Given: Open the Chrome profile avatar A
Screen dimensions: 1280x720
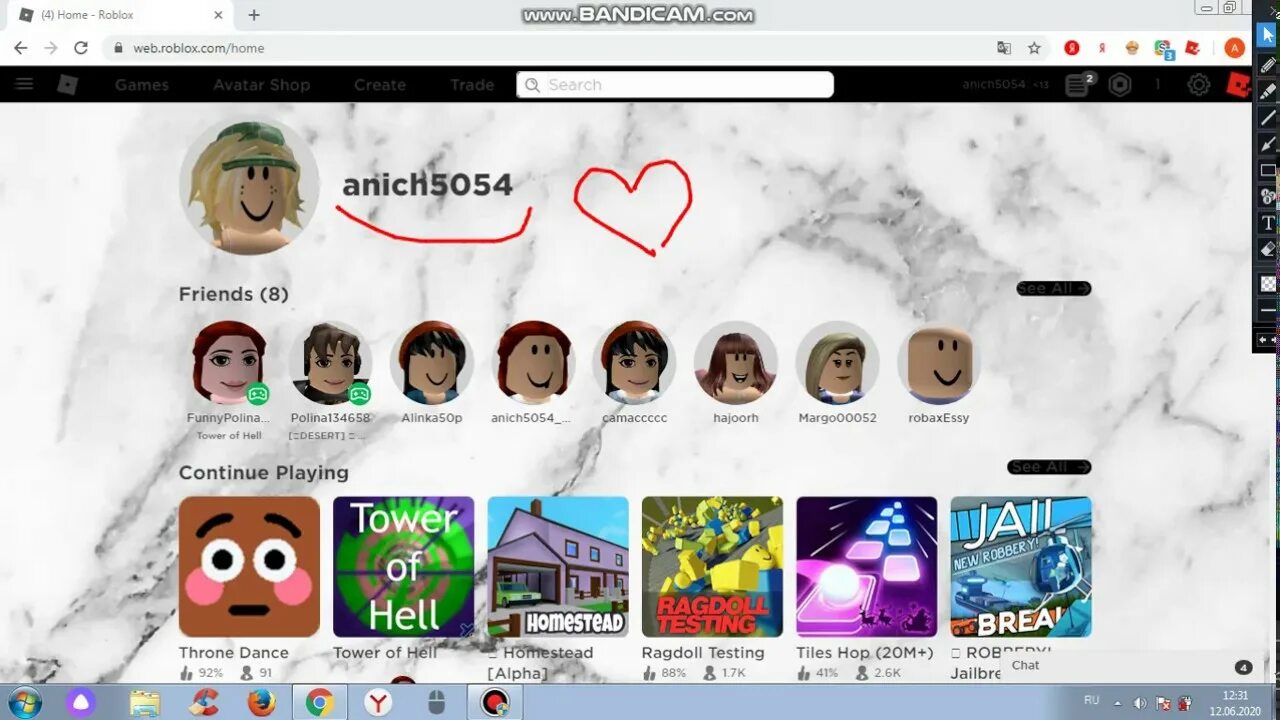Looking at the screenshot, I should point(1235,48).
